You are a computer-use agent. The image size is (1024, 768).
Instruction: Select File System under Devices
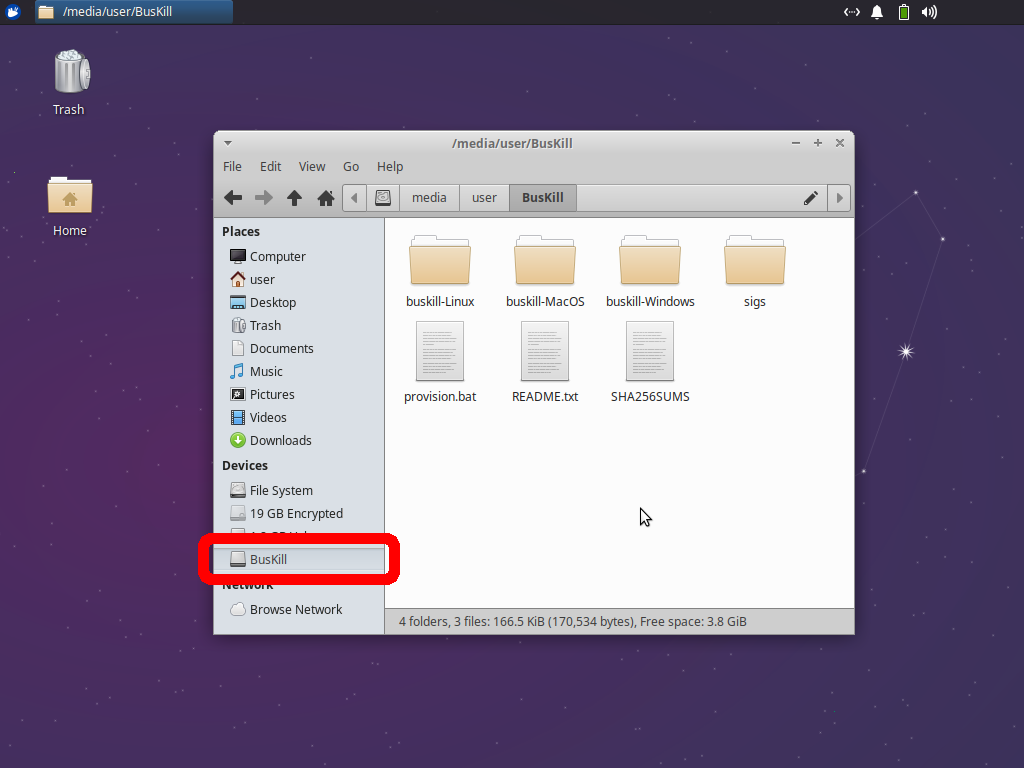point(299,490)
